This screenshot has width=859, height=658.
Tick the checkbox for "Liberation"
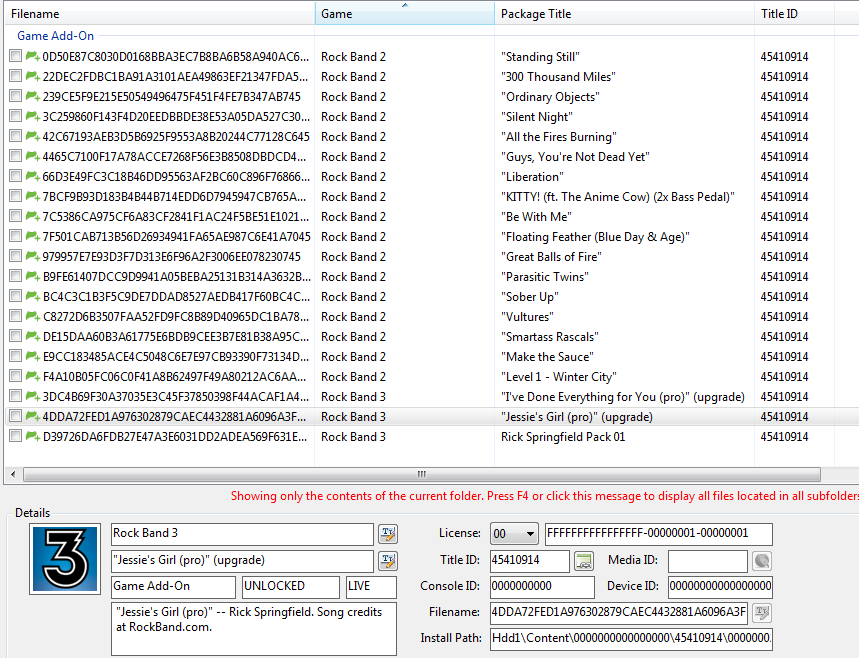click(15, 176)
